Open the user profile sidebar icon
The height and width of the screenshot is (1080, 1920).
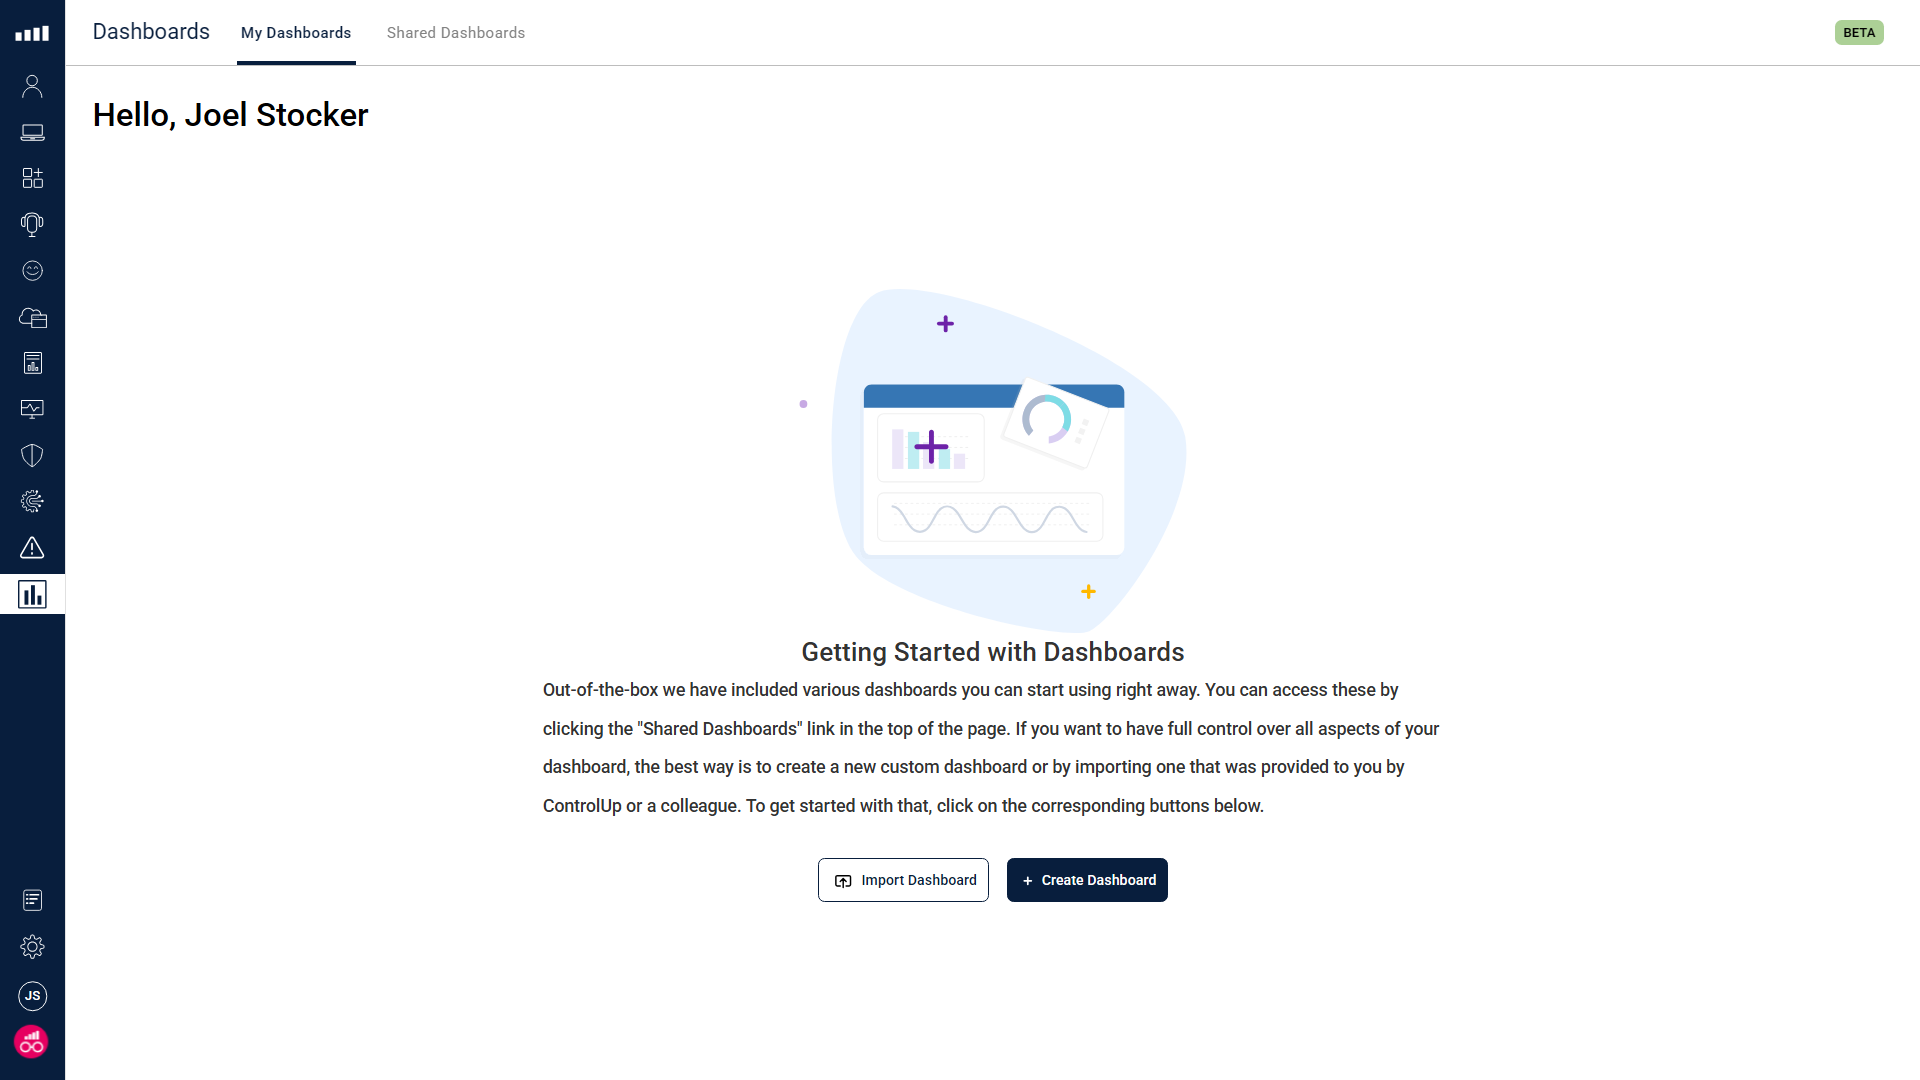coord(32,87)
